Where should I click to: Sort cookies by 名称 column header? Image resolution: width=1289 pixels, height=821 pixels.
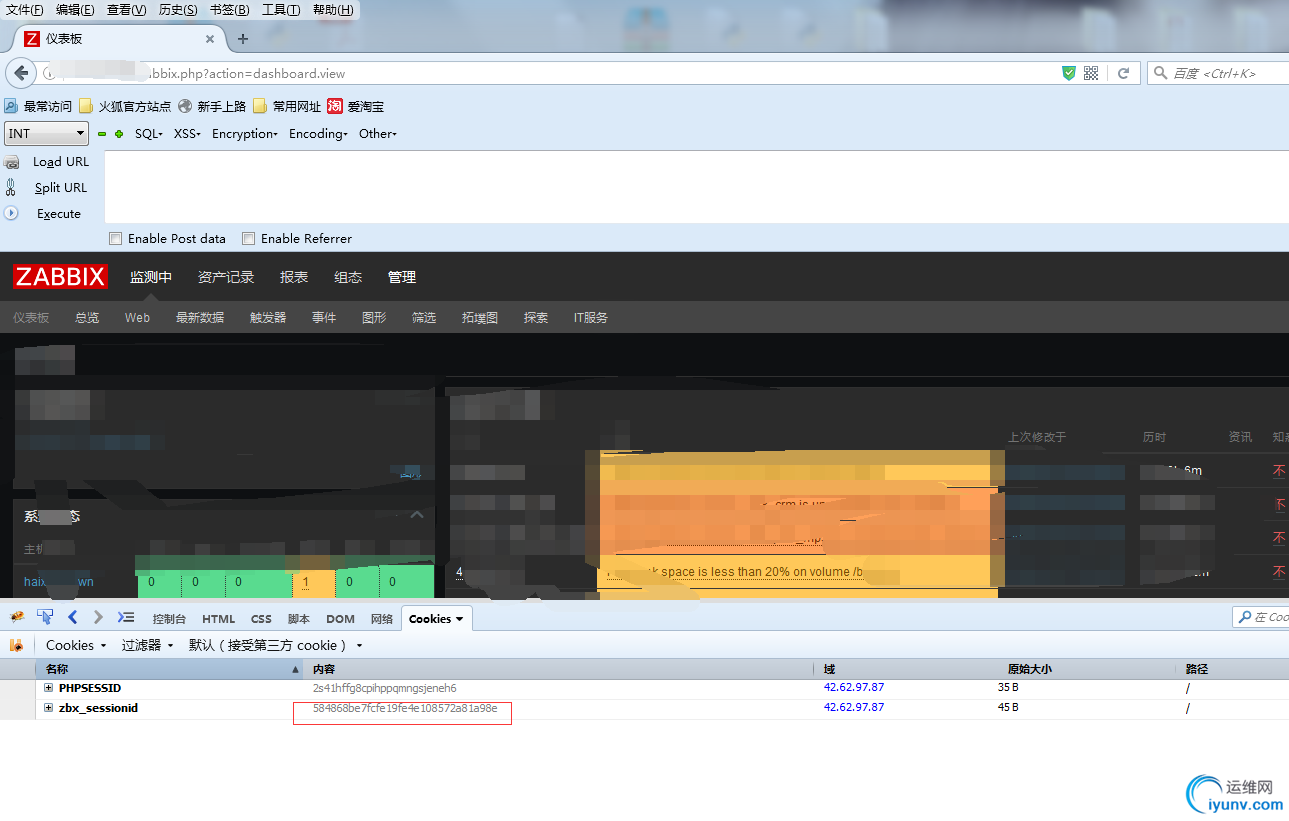coord(169,669)
